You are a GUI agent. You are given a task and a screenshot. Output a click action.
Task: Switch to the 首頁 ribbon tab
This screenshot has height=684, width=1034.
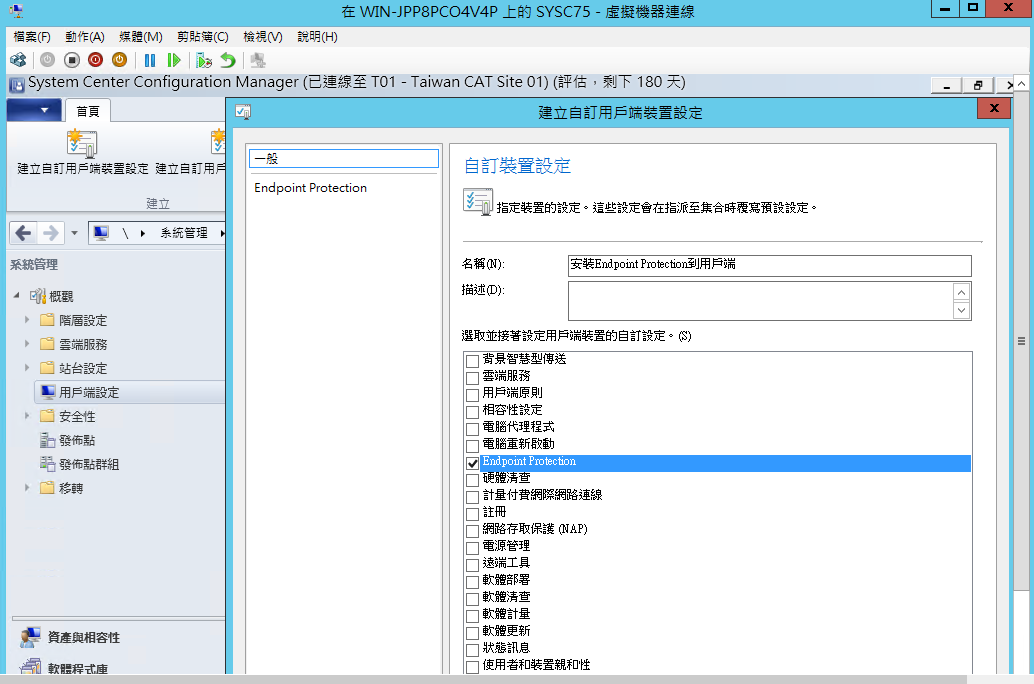[87, 111]
